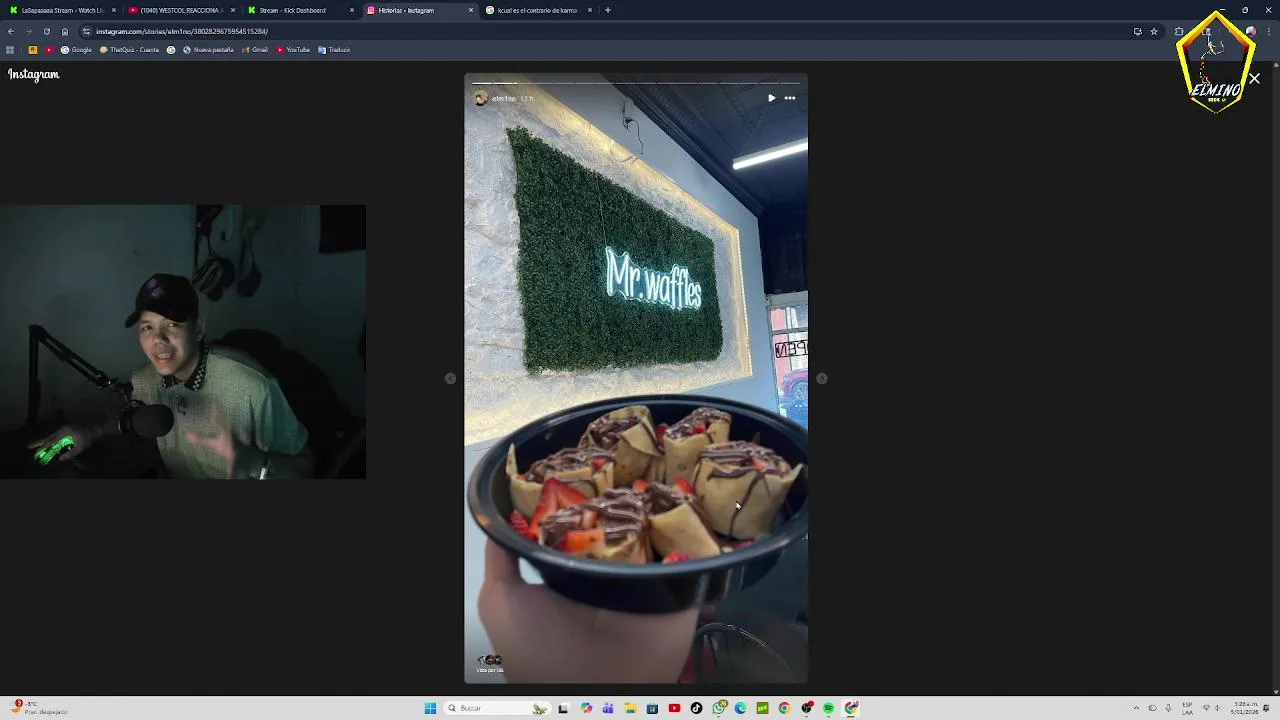Switch to LaSapaaaaa Stream Kick tab
Viewport: 1280px width, 720px height.
coord(62,10)
